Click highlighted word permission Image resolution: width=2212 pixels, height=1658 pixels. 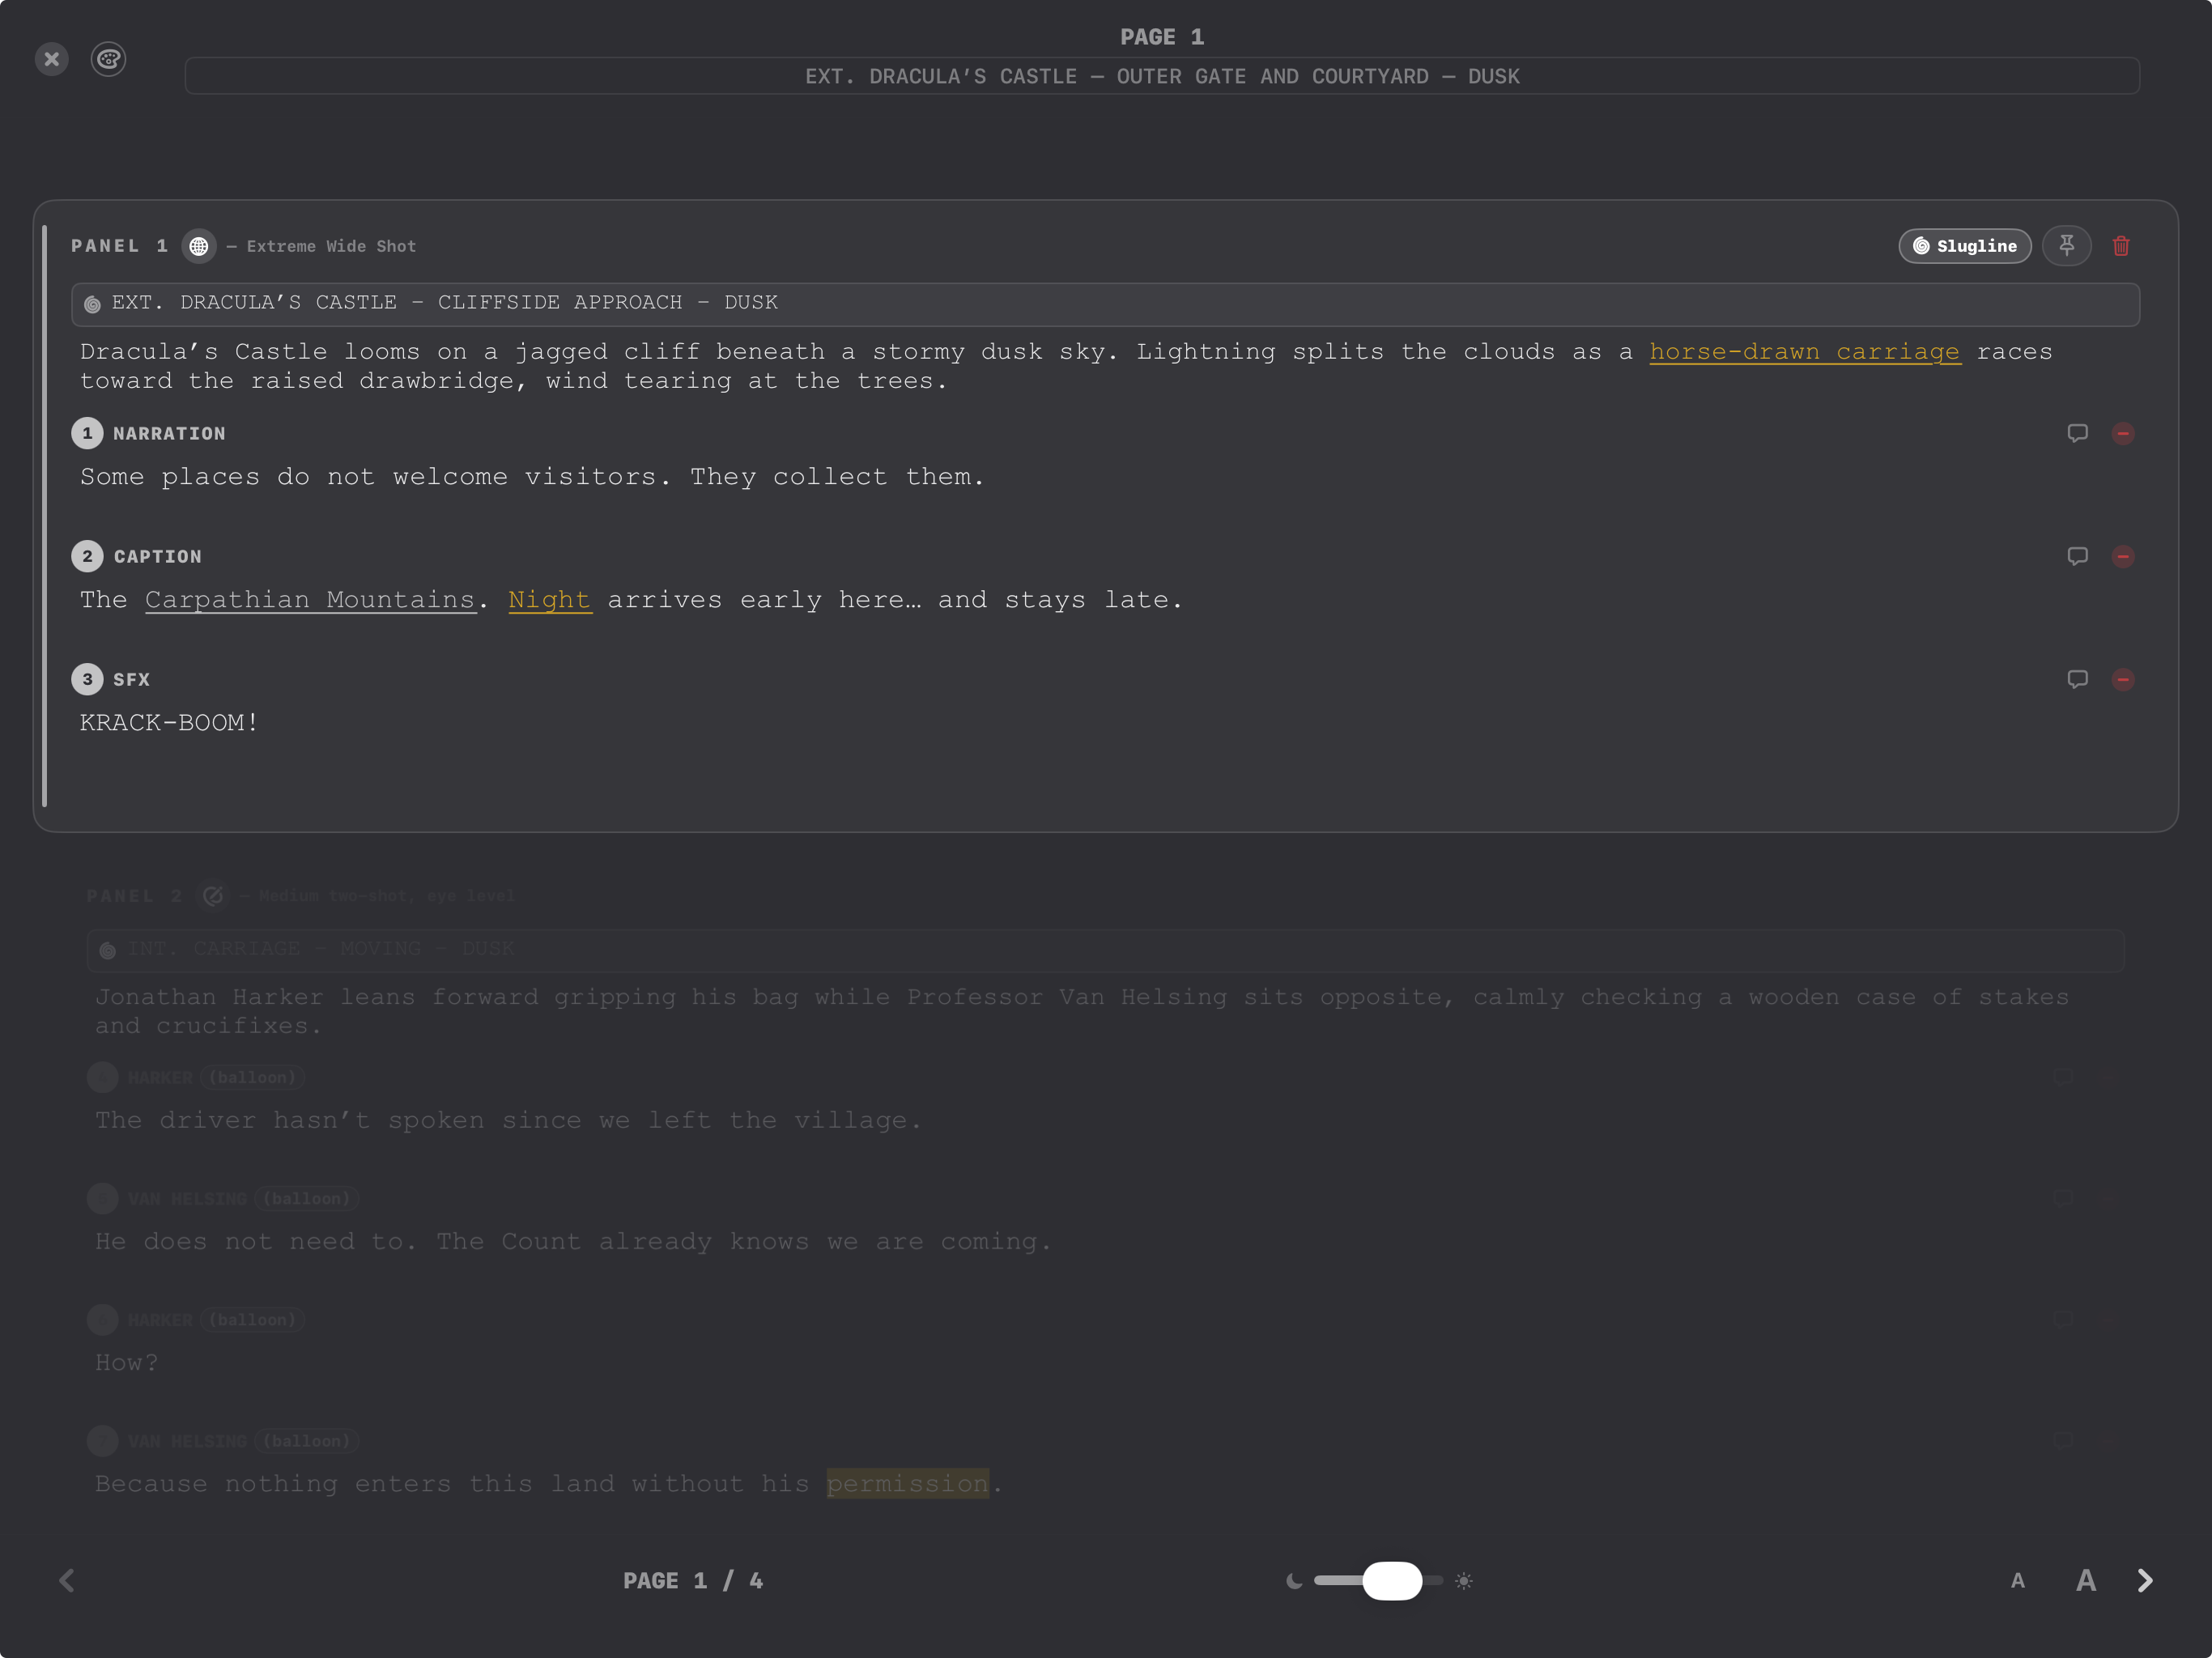coord(907,1483)
